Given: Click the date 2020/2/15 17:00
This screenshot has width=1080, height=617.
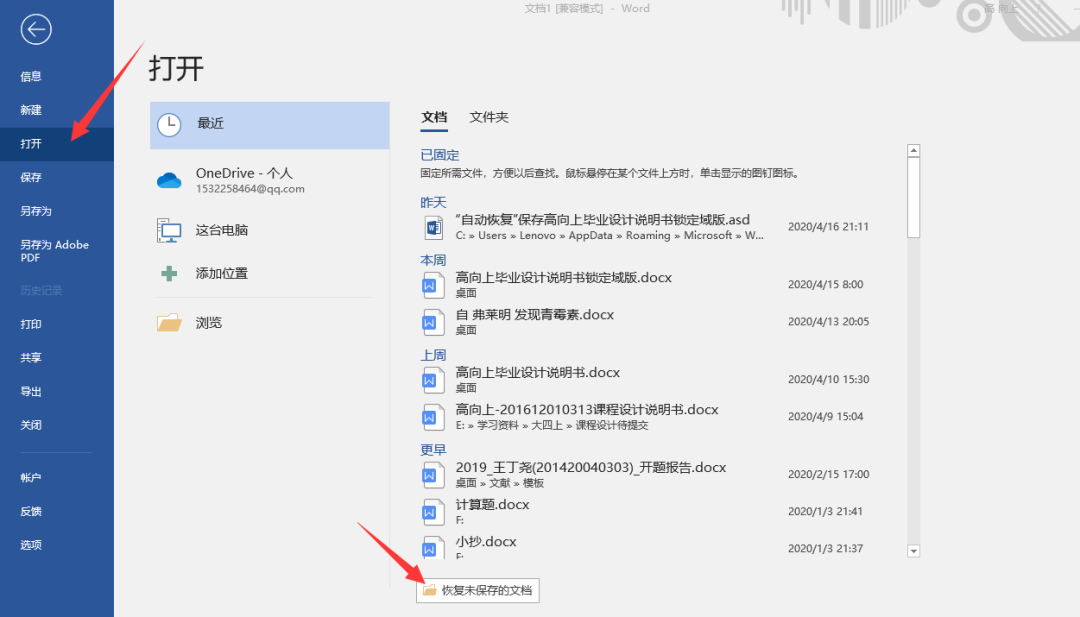Looking at the screenshot, I should coord(828,474).
